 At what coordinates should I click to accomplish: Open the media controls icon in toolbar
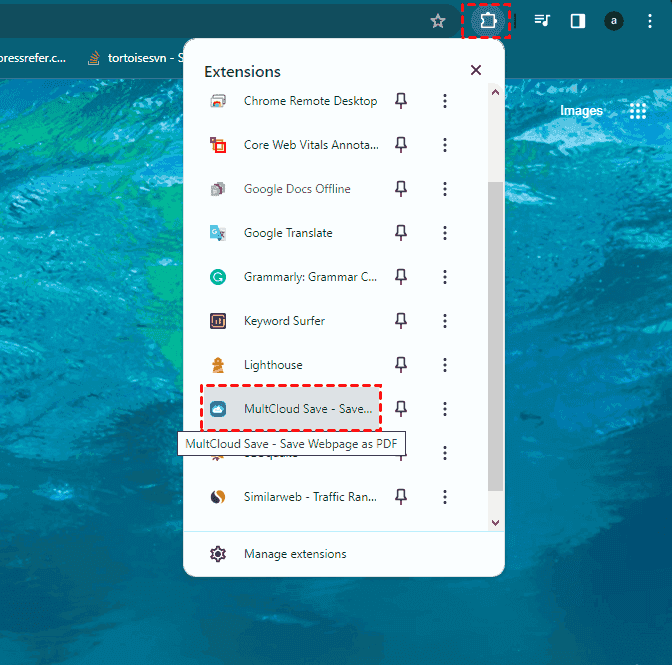click(542, 21)
